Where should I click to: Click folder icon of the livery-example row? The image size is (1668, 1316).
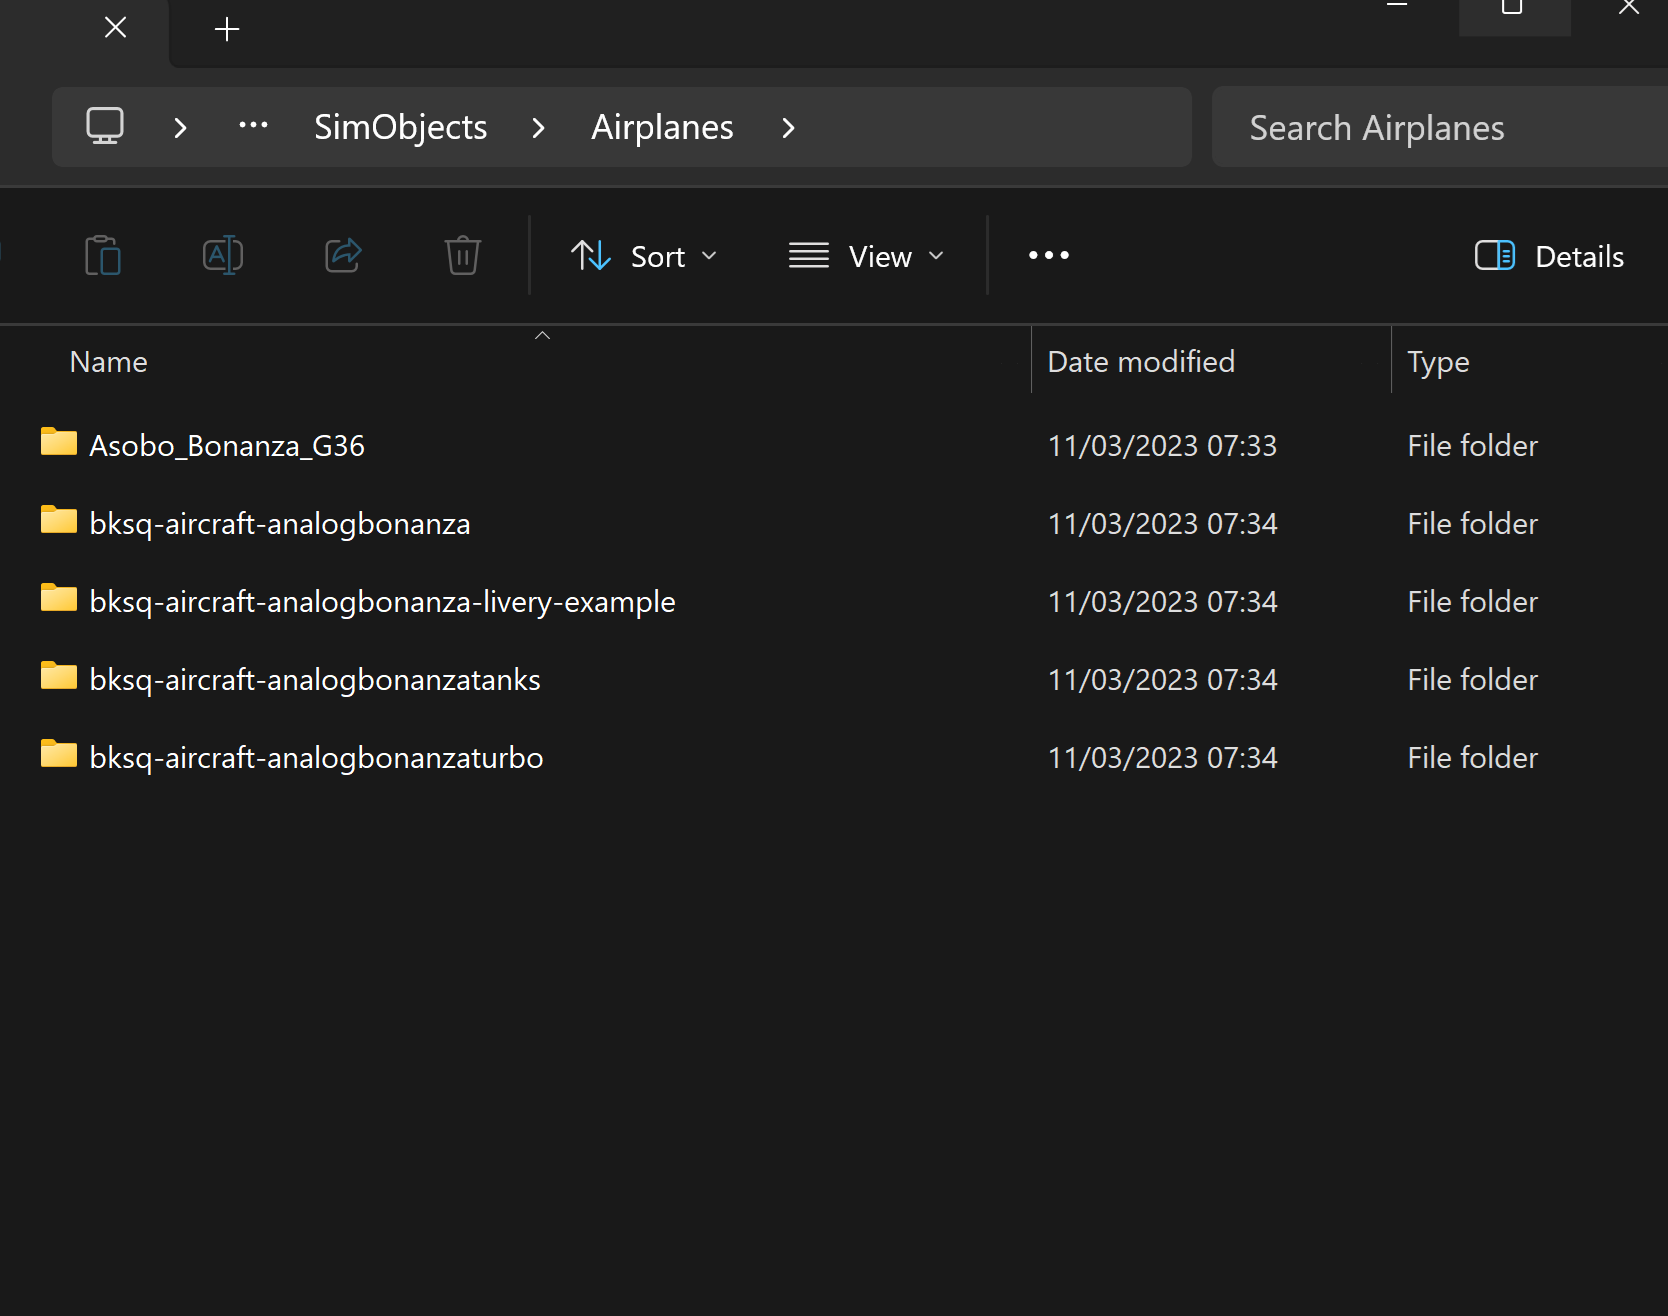(x=59, y=597)
